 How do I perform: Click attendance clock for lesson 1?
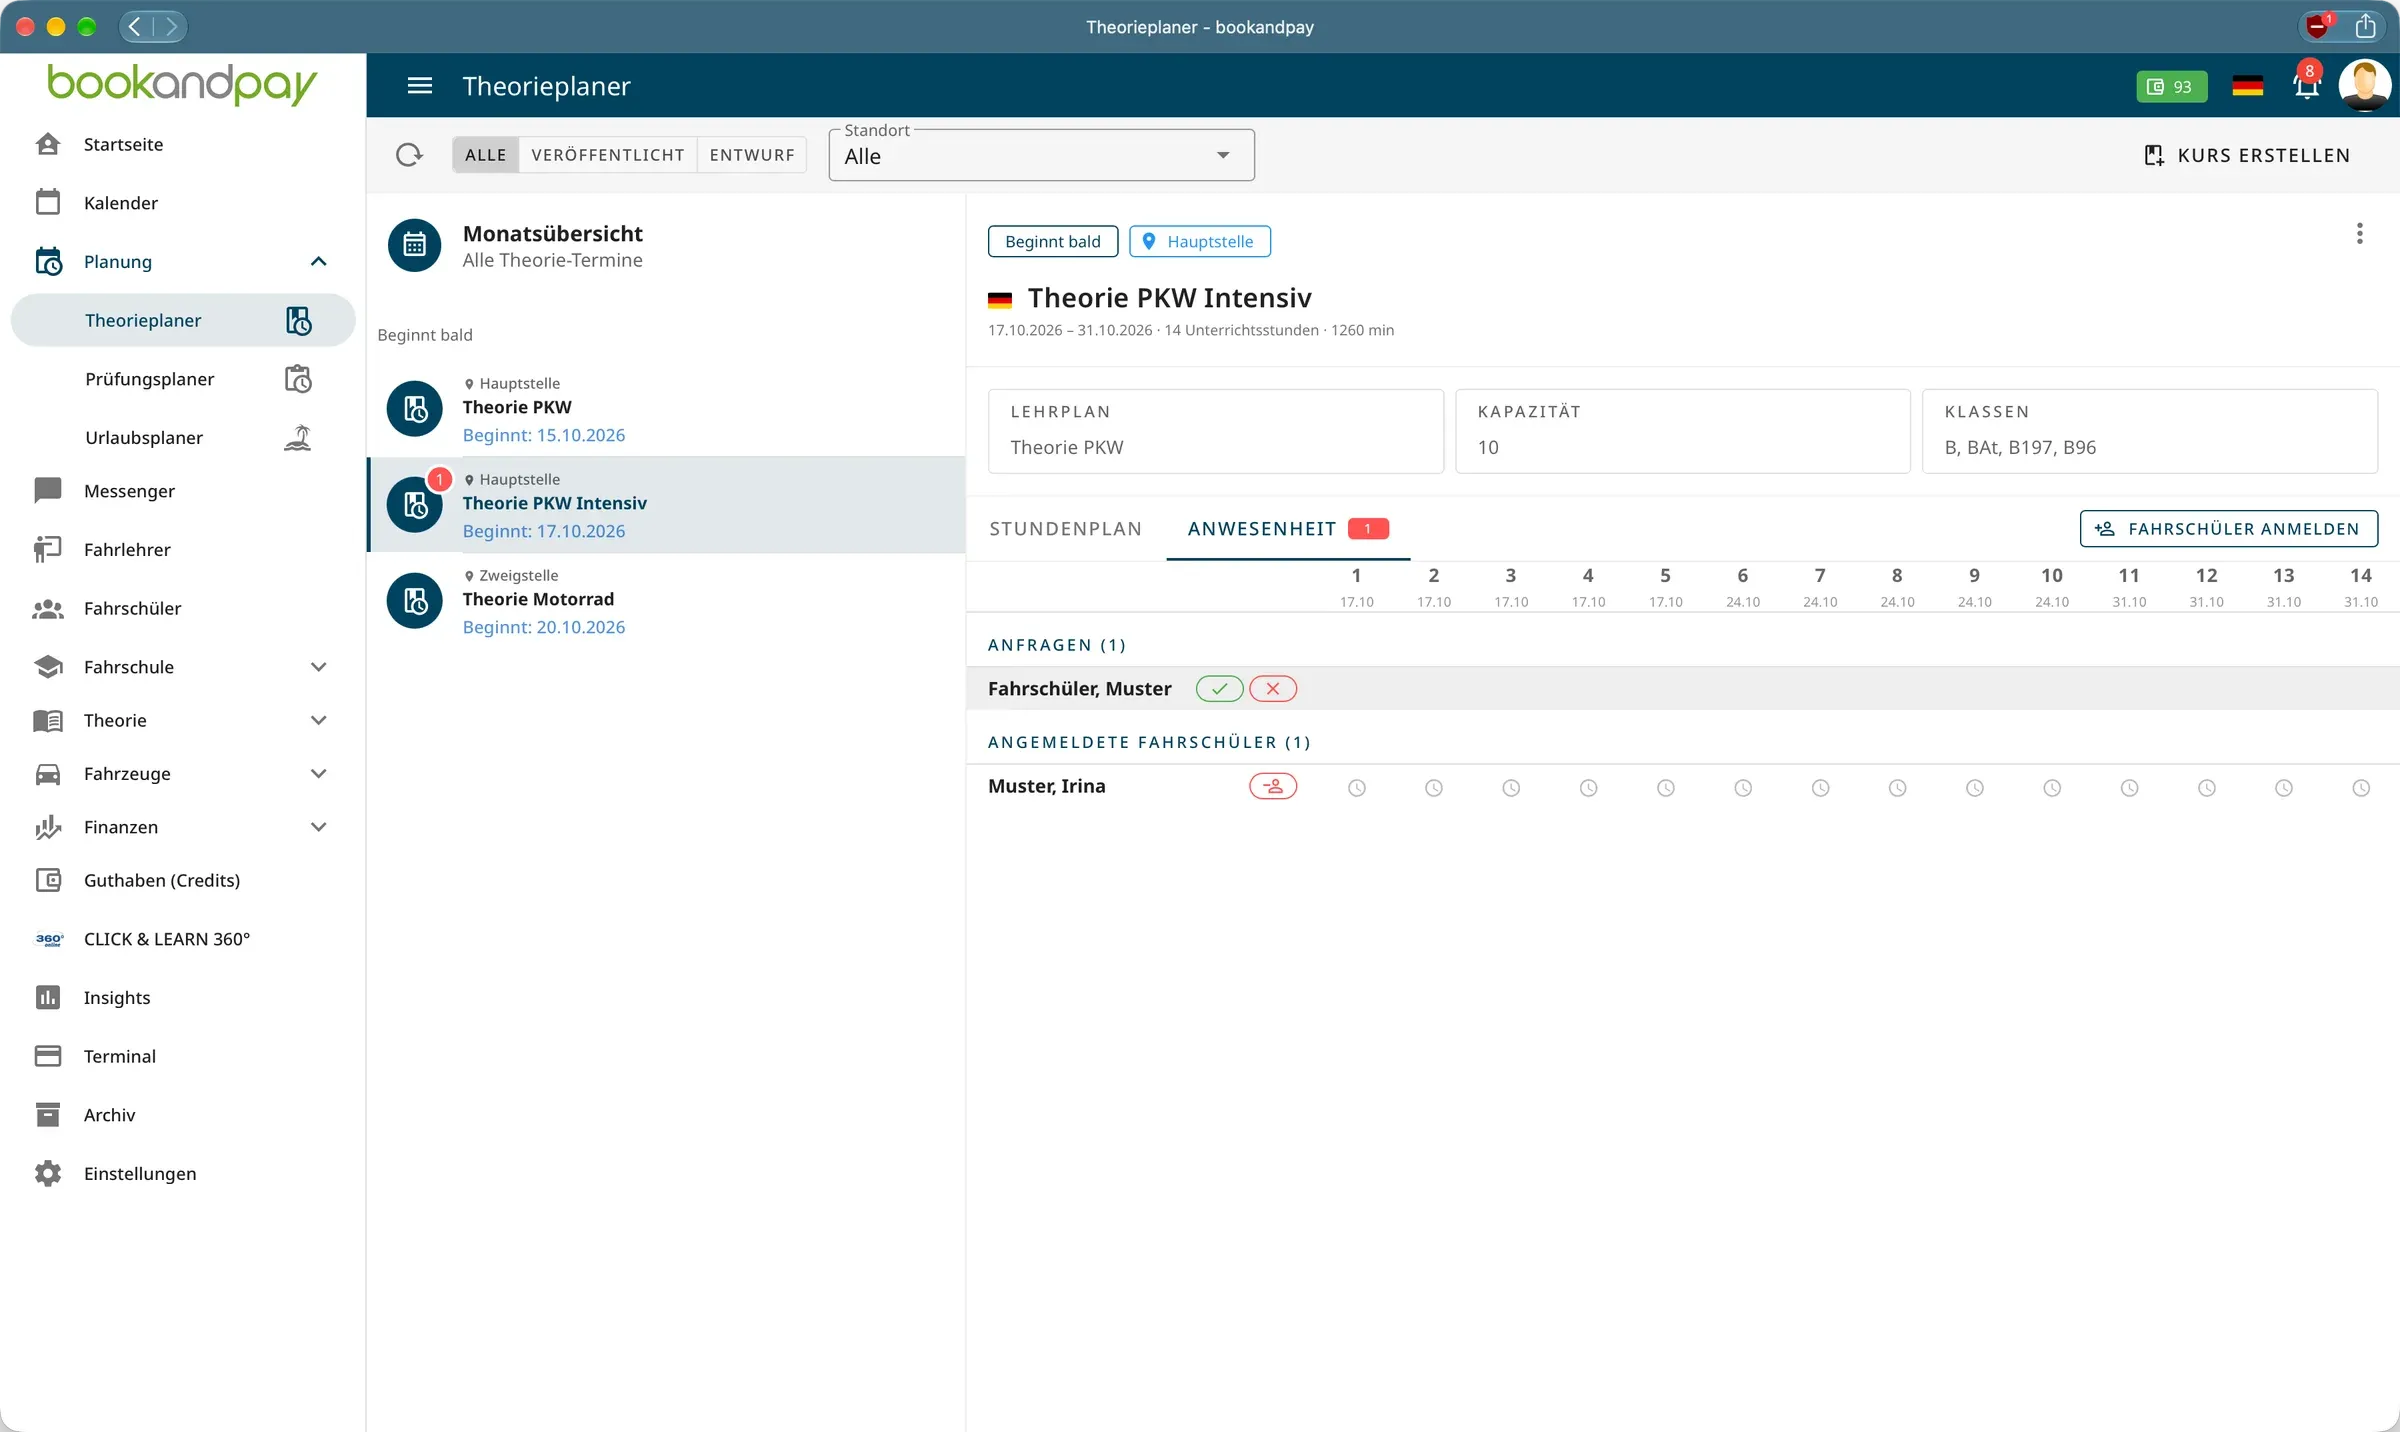1356,788
